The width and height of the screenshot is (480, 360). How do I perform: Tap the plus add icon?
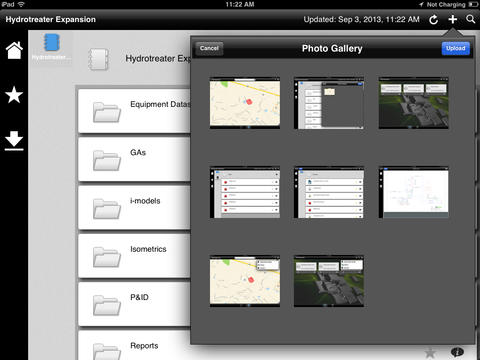point(452,19)
